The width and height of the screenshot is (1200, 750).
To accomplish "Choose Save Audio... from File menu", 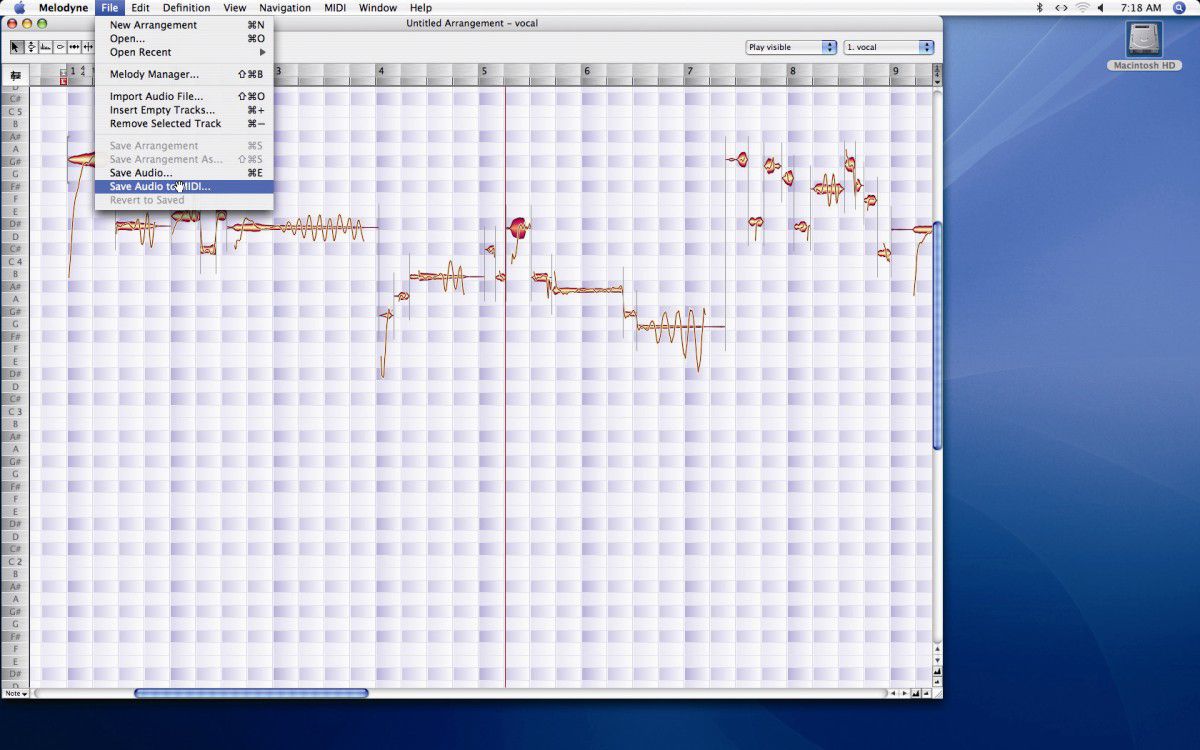I will [185, 173].
